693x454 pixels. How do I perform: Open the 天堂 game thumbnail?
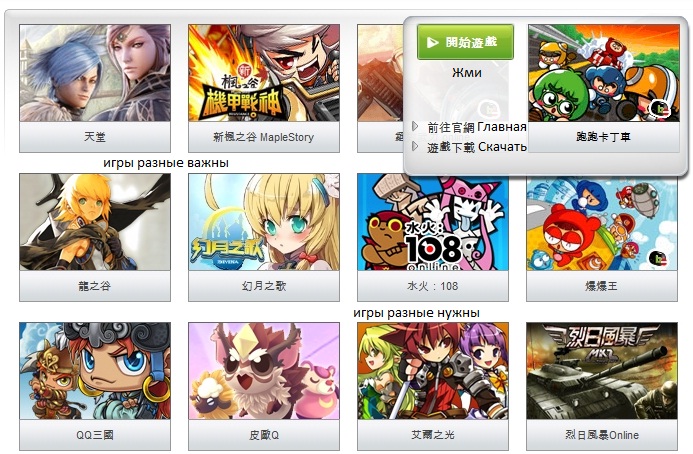click(x=95, y=73)
